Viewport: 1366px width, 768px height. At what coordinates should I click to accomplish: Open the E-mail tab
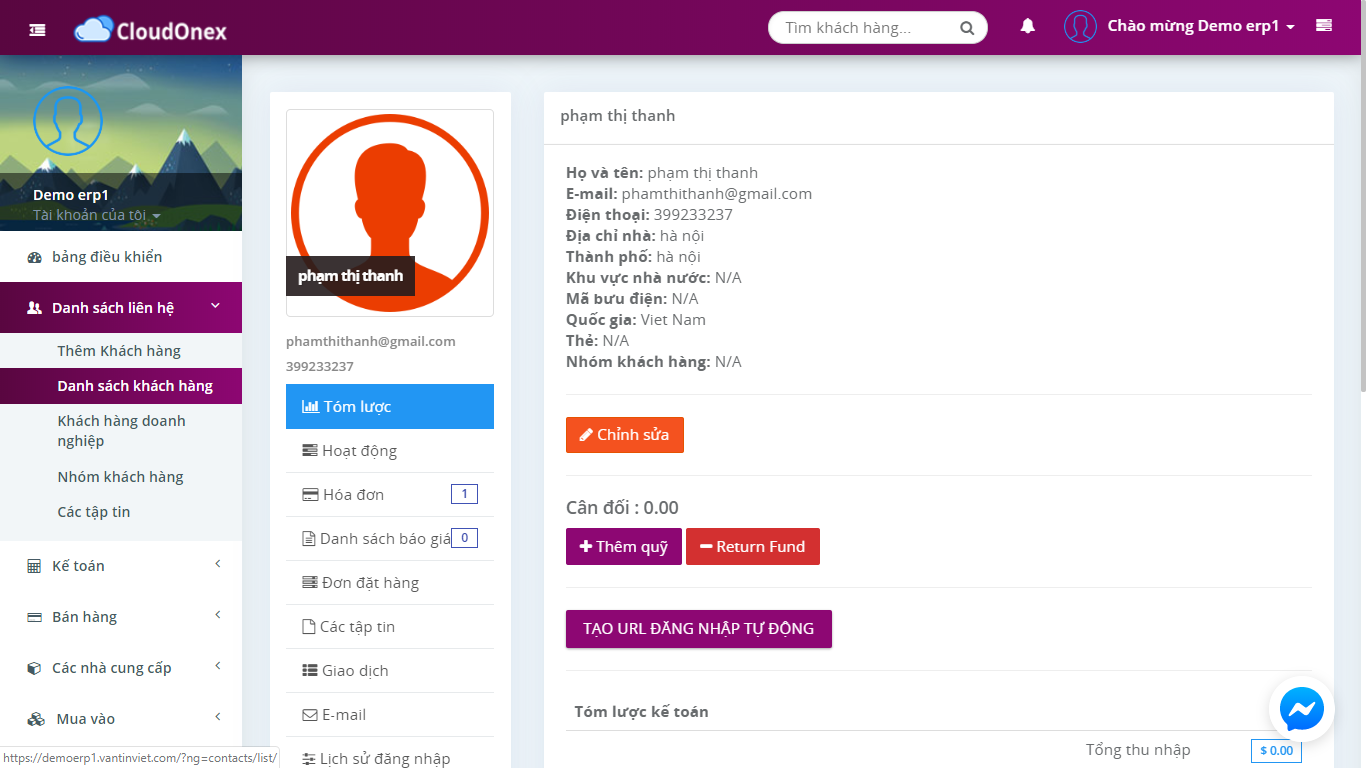point(390,715)
